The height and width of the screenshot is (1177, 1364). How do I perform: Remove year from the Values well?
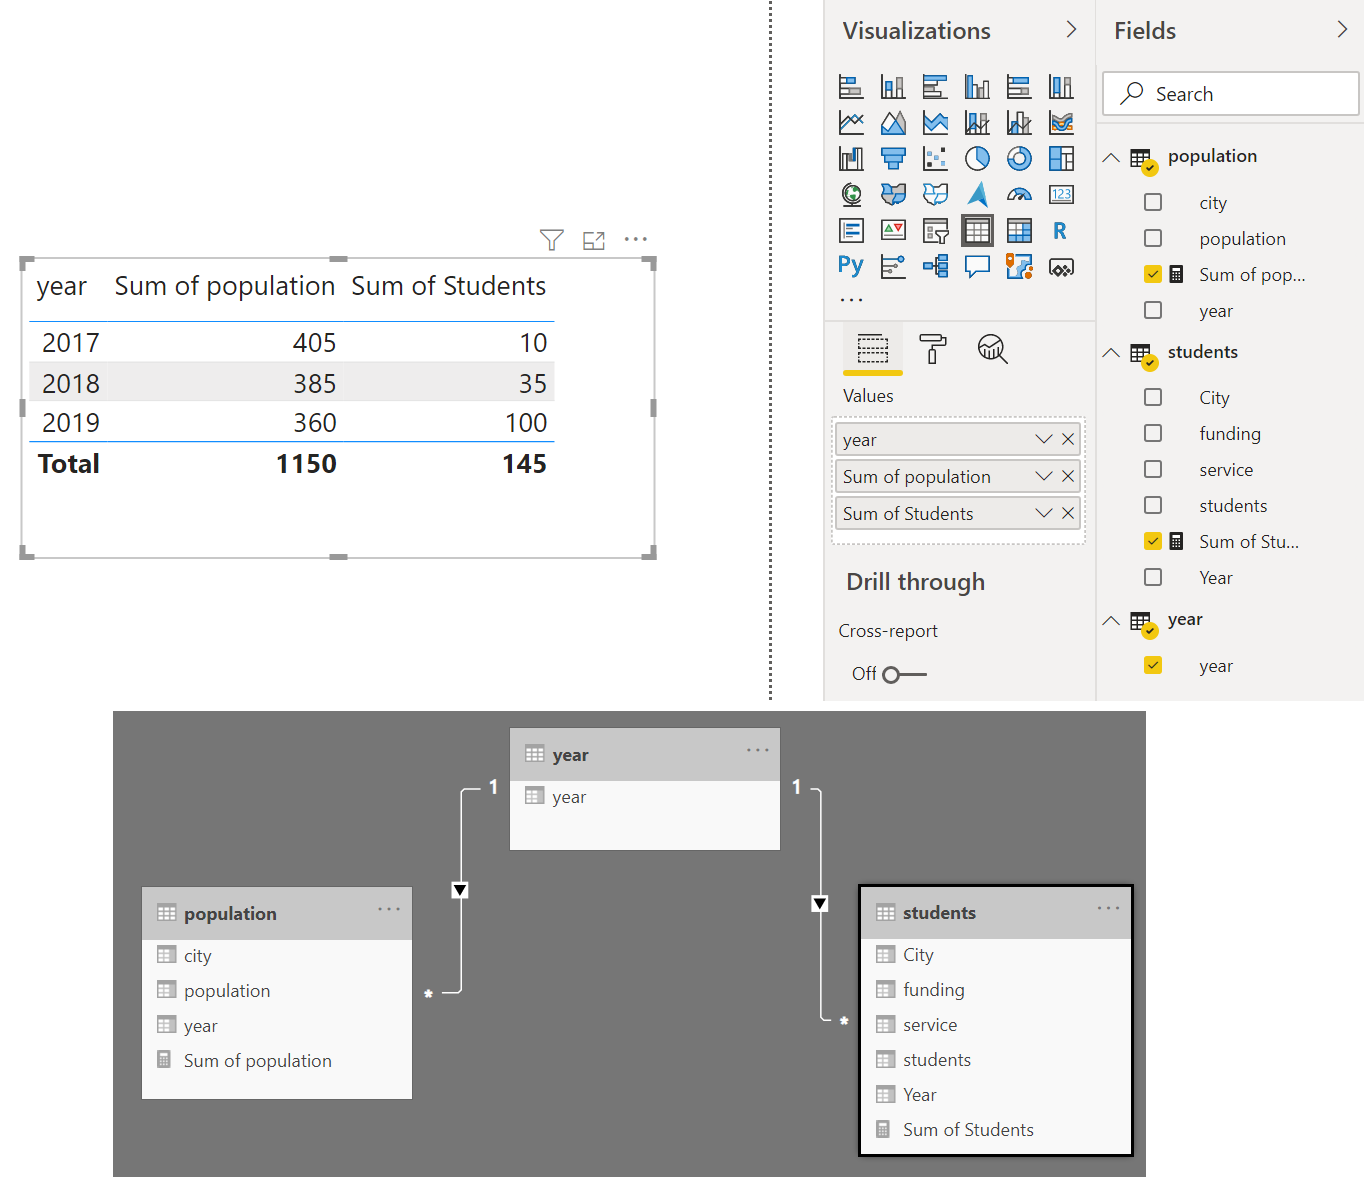pos(1068,439)
